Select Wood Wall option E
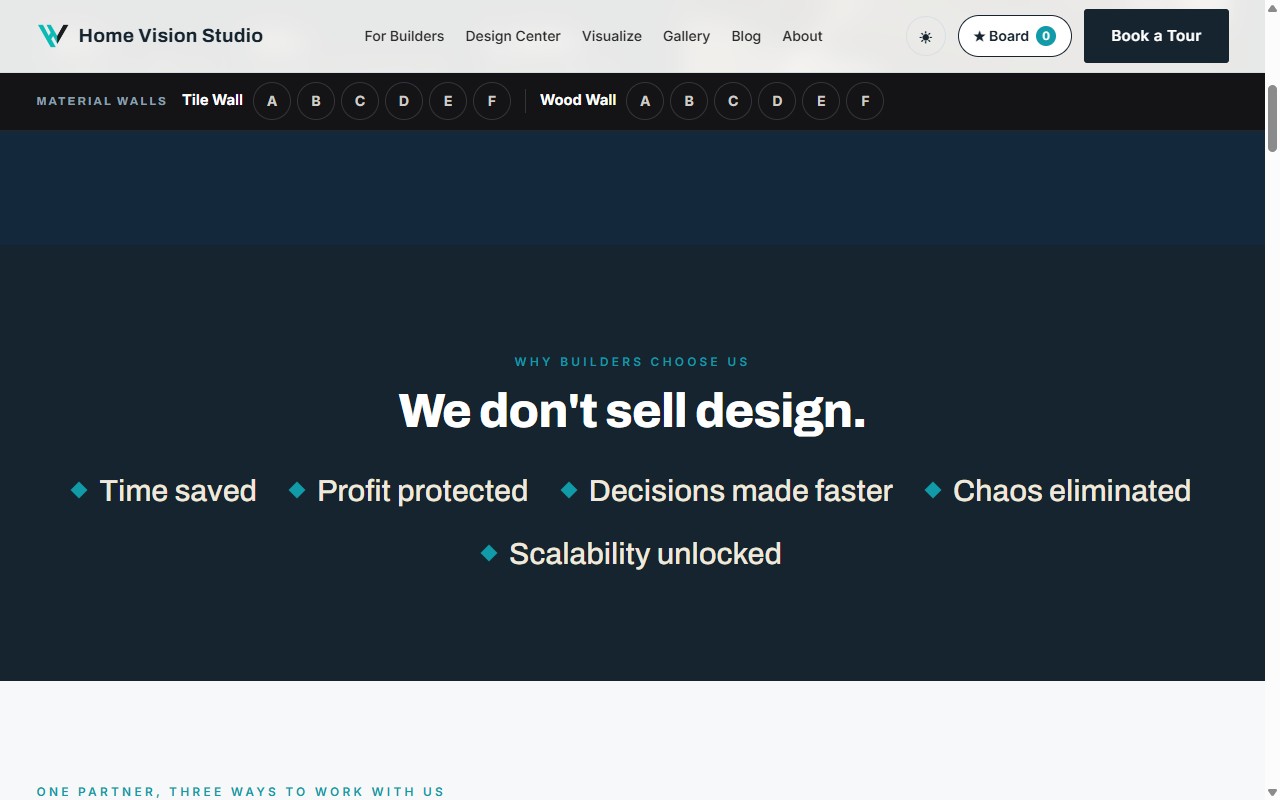The height and width of the screenshot is (800, 1280). tap(821, 101)
